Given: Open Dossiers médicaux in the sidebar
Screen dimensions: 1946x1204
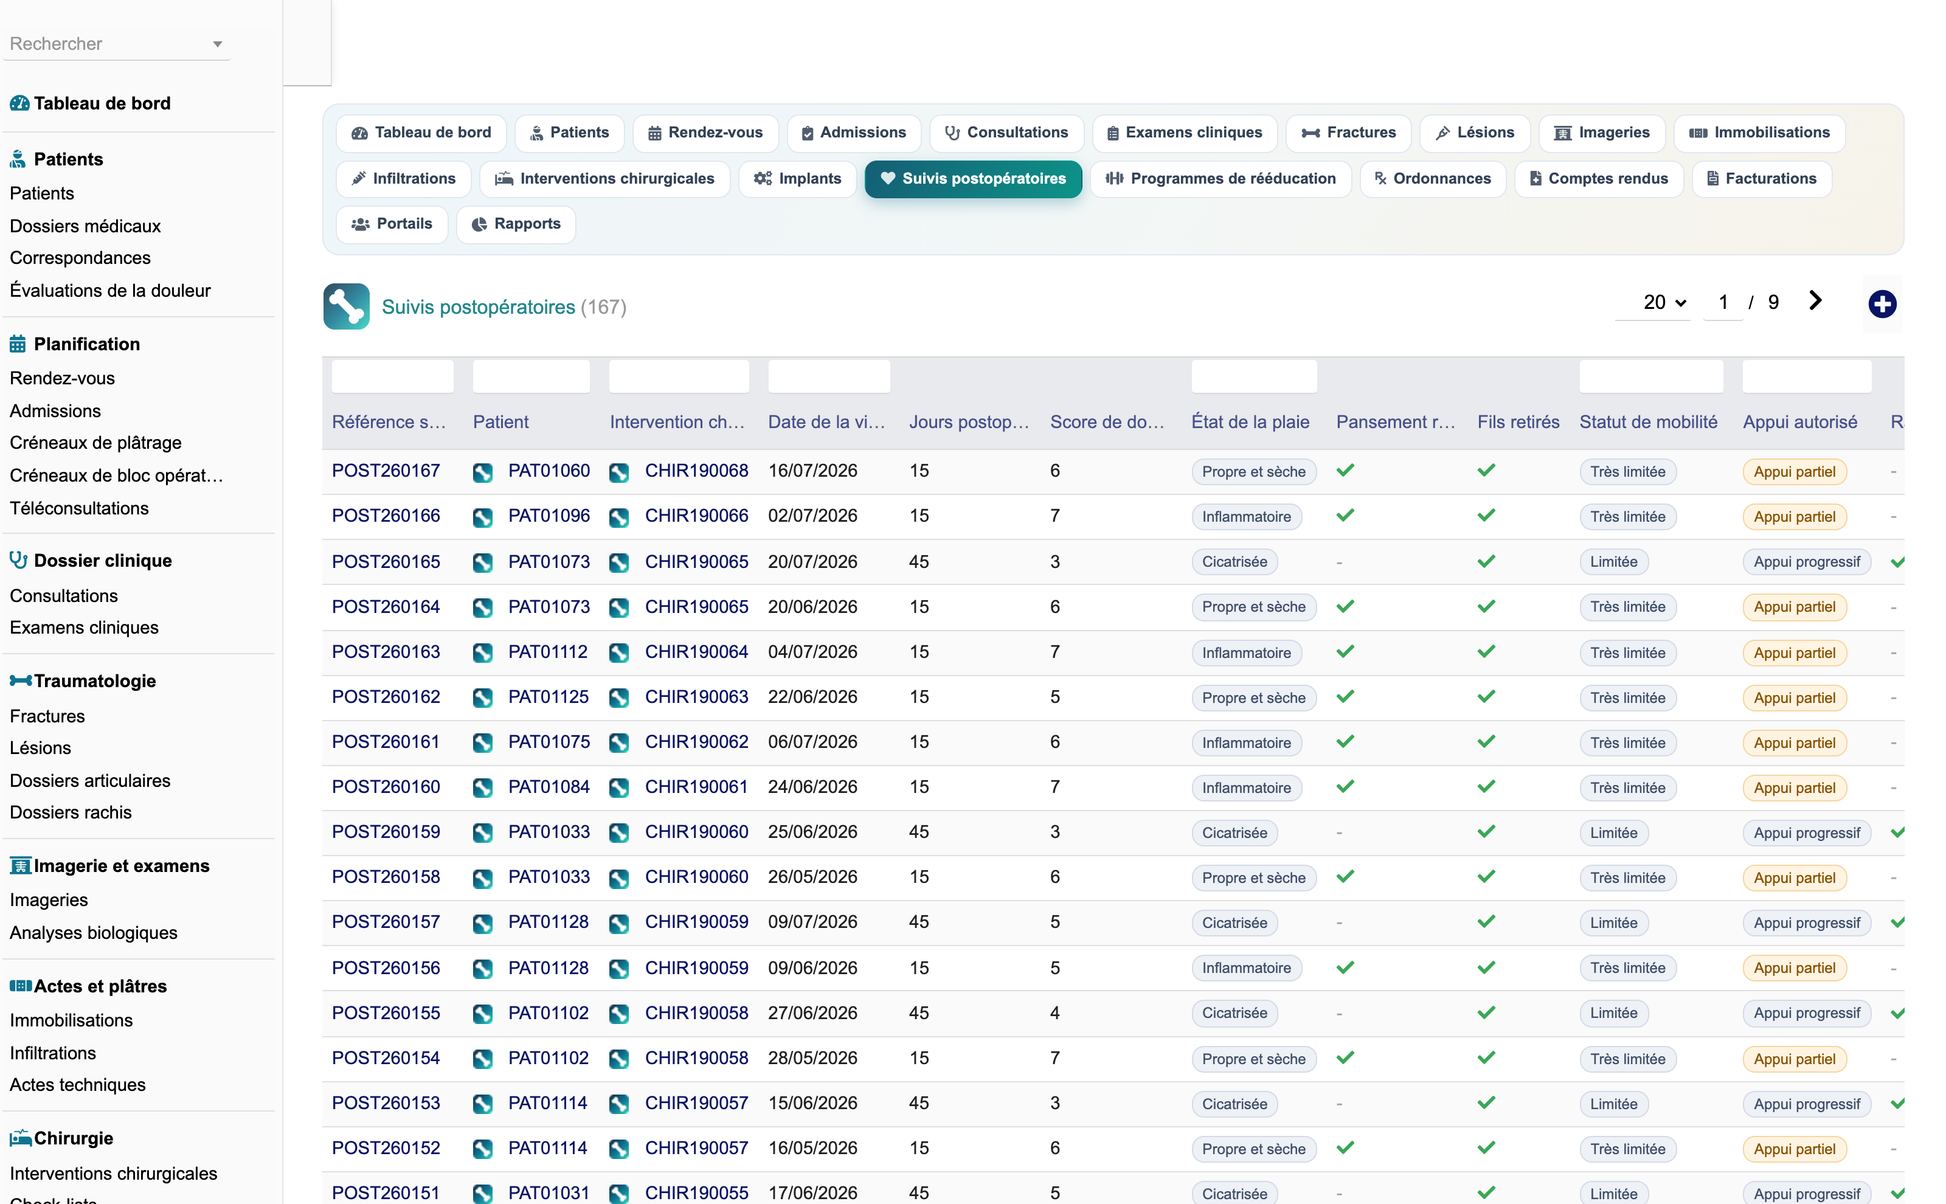Looking at the screenshot, I should coord(85,226).
